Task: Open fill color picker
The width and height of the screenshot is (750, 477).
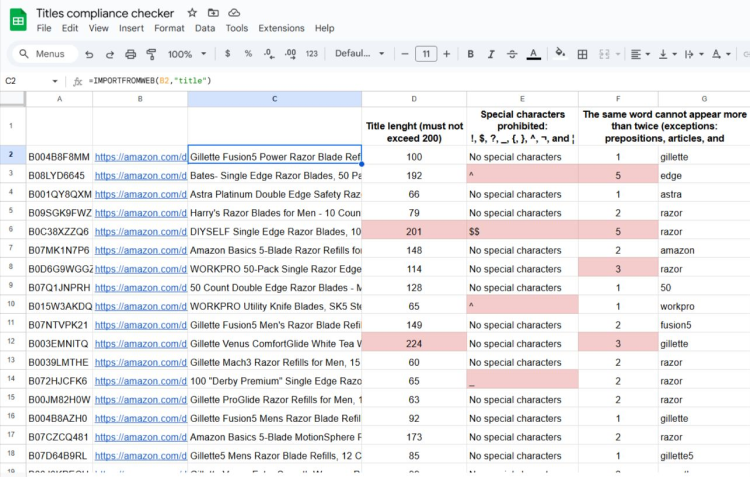Action: point(560,54)
